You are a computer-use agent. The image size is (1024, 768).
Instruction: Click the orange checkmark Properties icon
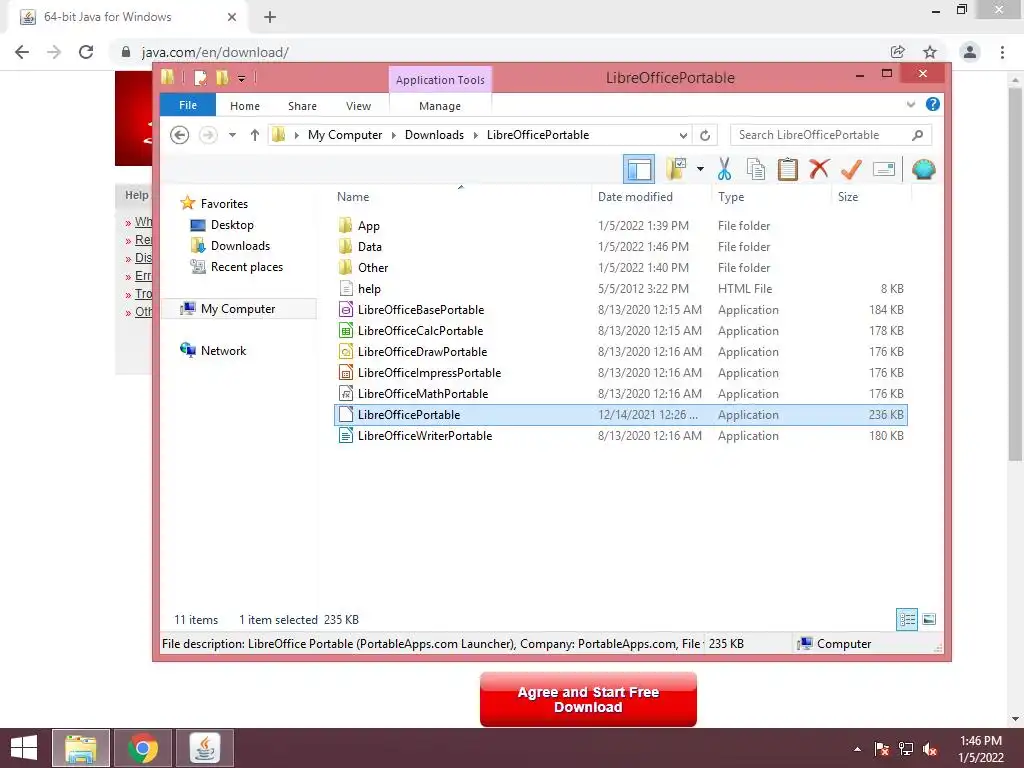tap(851, 169)
